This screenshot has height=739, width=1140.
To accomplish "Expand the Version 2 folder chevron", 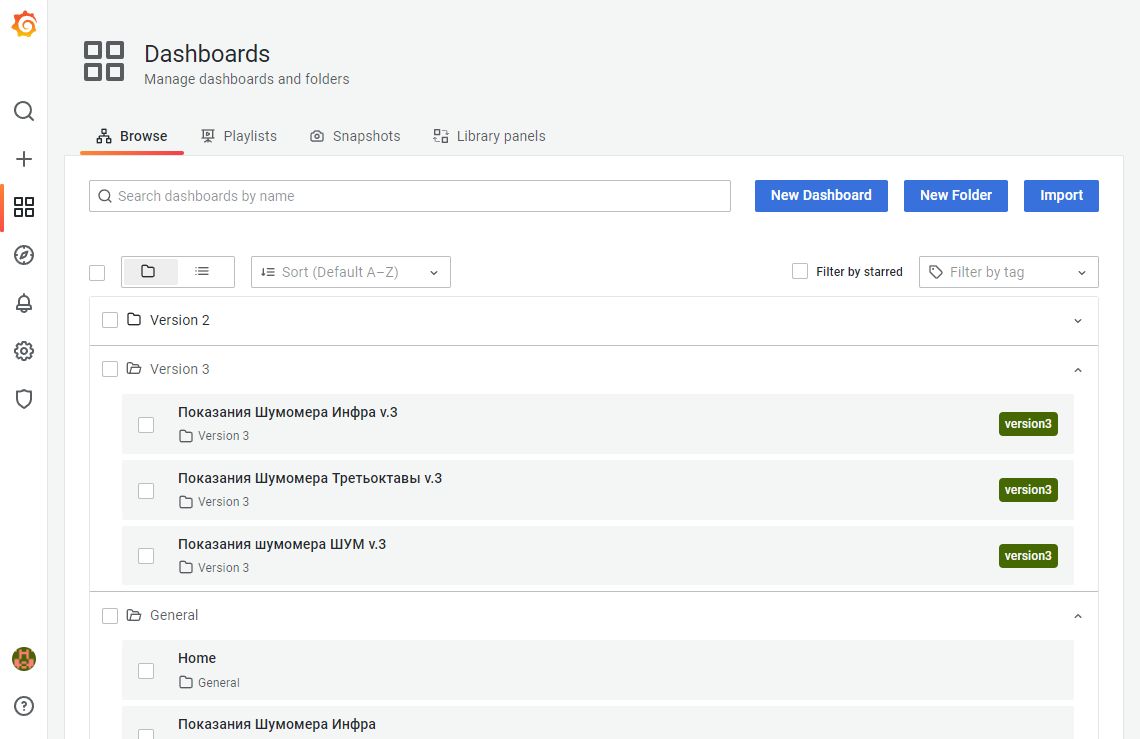I will (x=1078, y=321).
